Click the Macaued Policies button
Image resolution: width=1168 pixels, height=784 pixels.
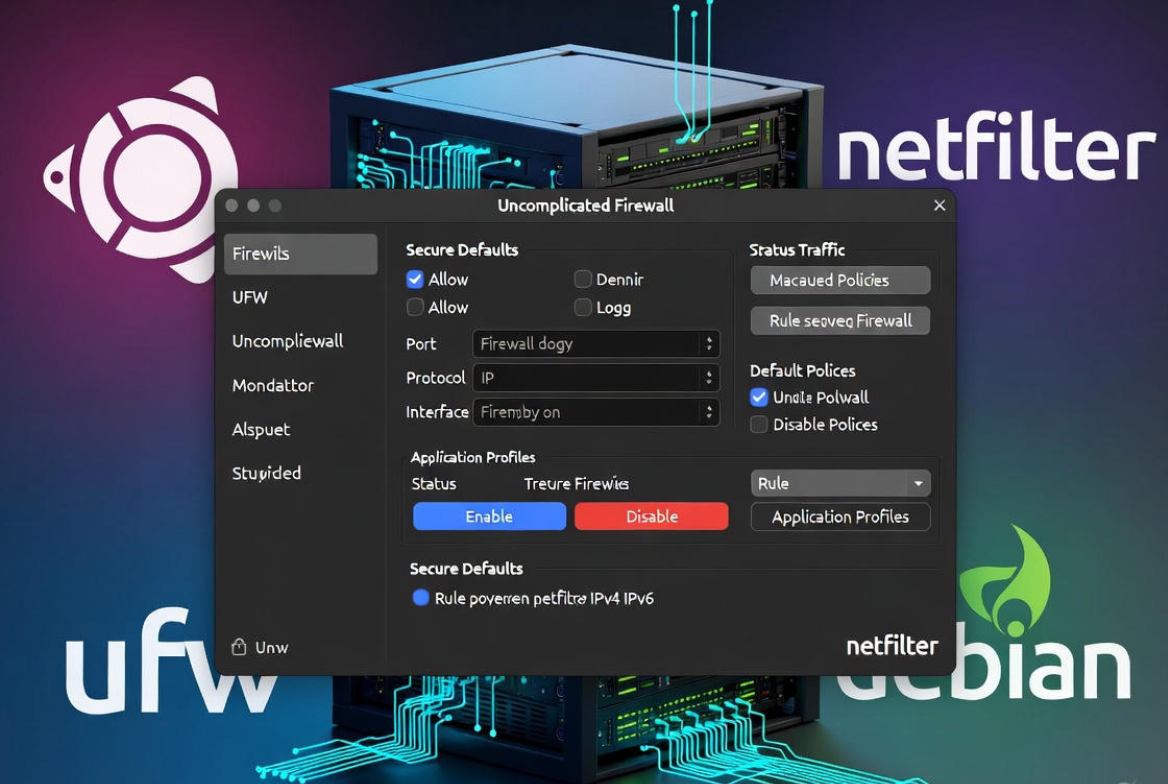point(840,281)
